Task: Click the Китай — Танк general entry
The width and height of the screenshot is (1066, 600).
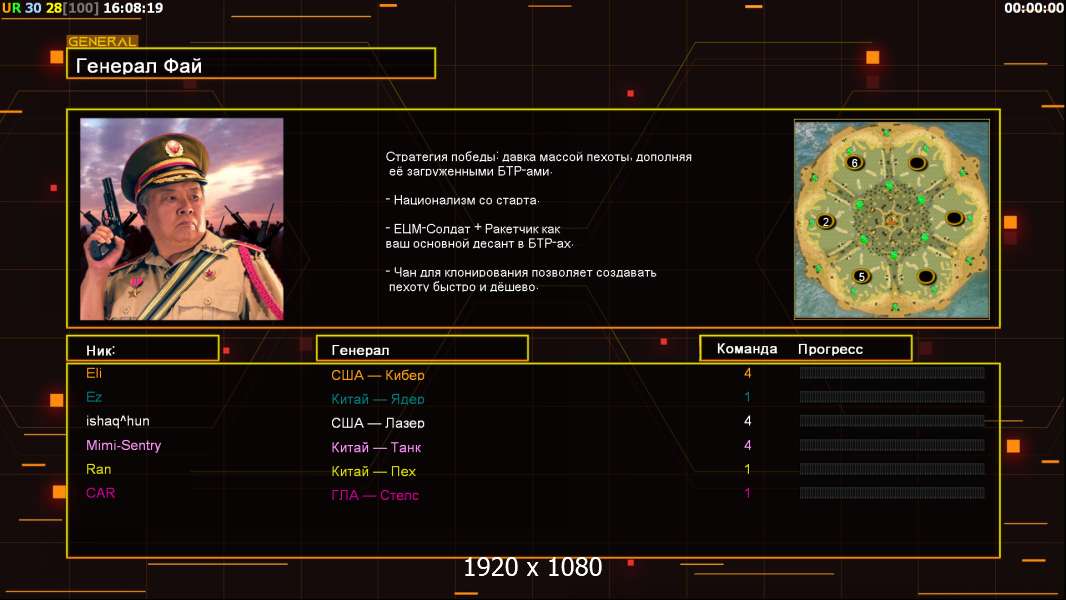Action: coord(376,447)
